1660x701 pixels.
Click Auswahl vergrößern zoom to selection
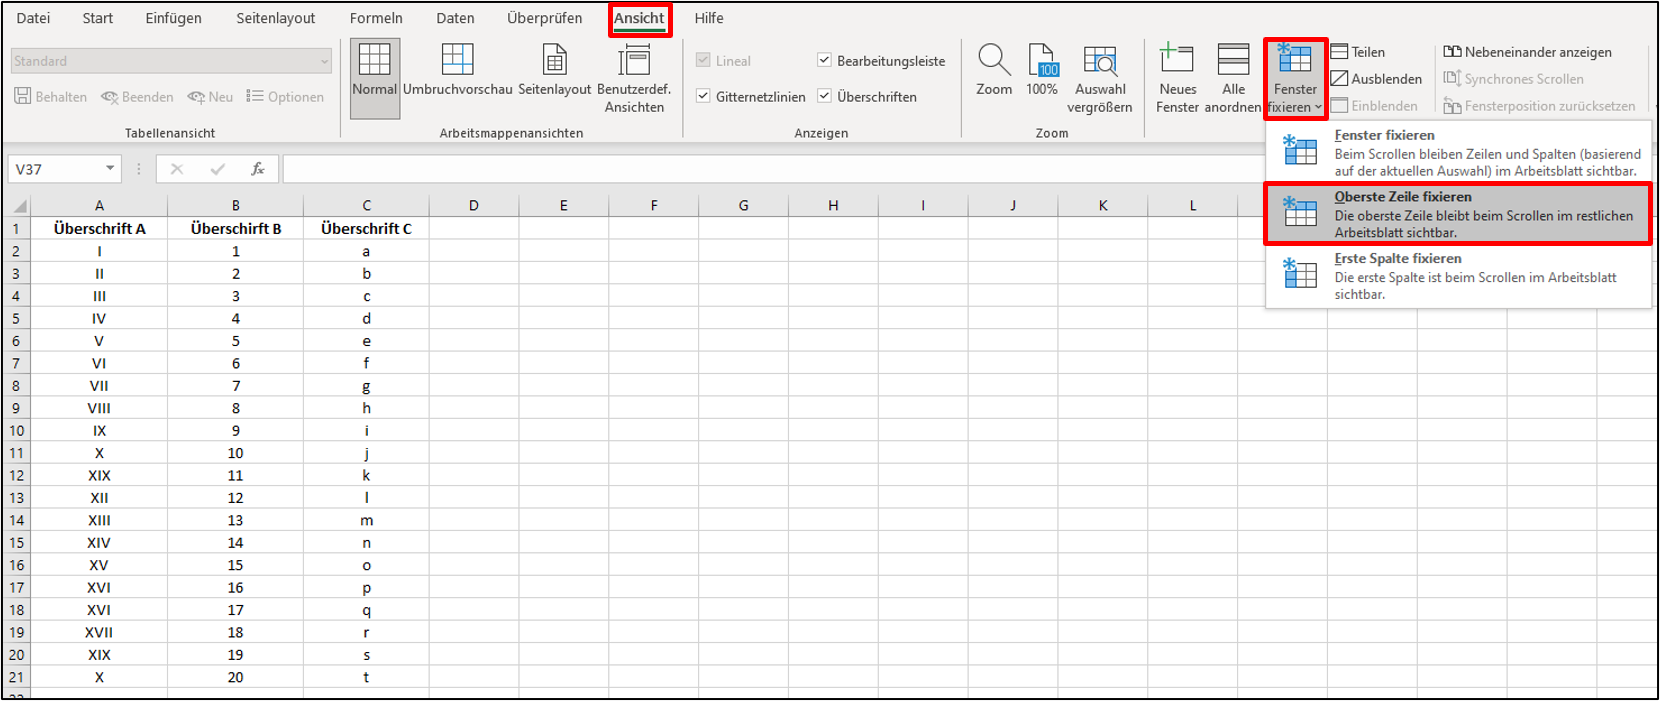coord(1100,78)
